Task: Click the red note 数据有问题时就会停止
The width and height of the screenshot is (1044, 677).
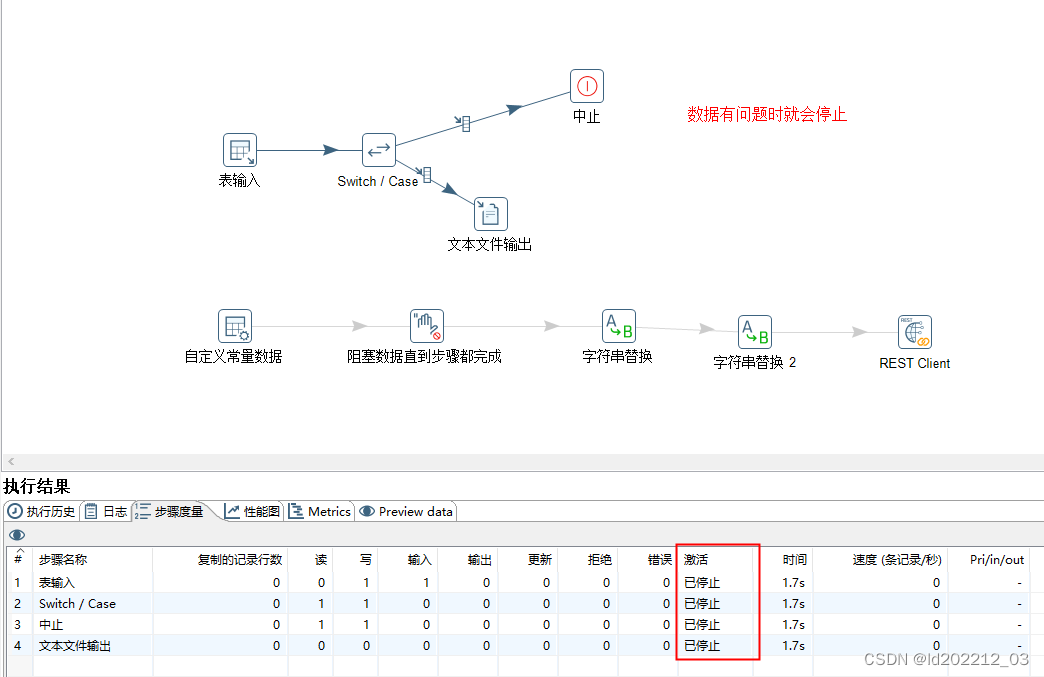Action: (x=767, y=114)
